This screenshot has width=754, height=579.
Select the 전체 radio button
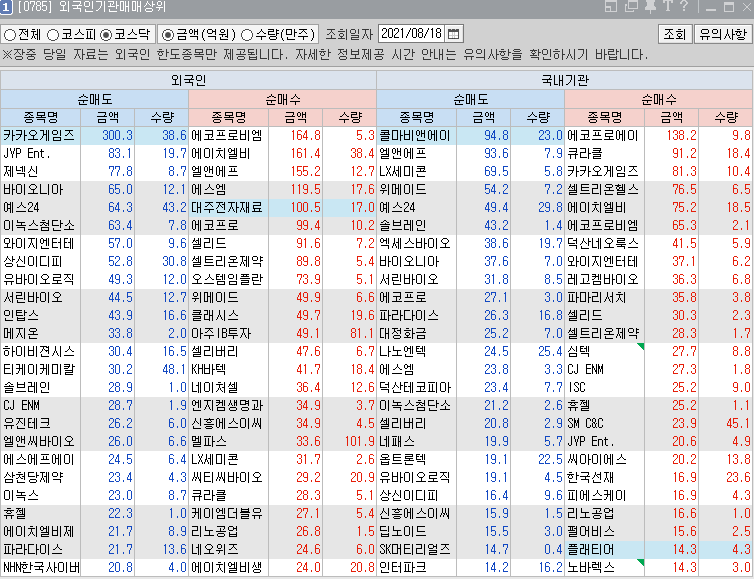[x=10, y=35]
